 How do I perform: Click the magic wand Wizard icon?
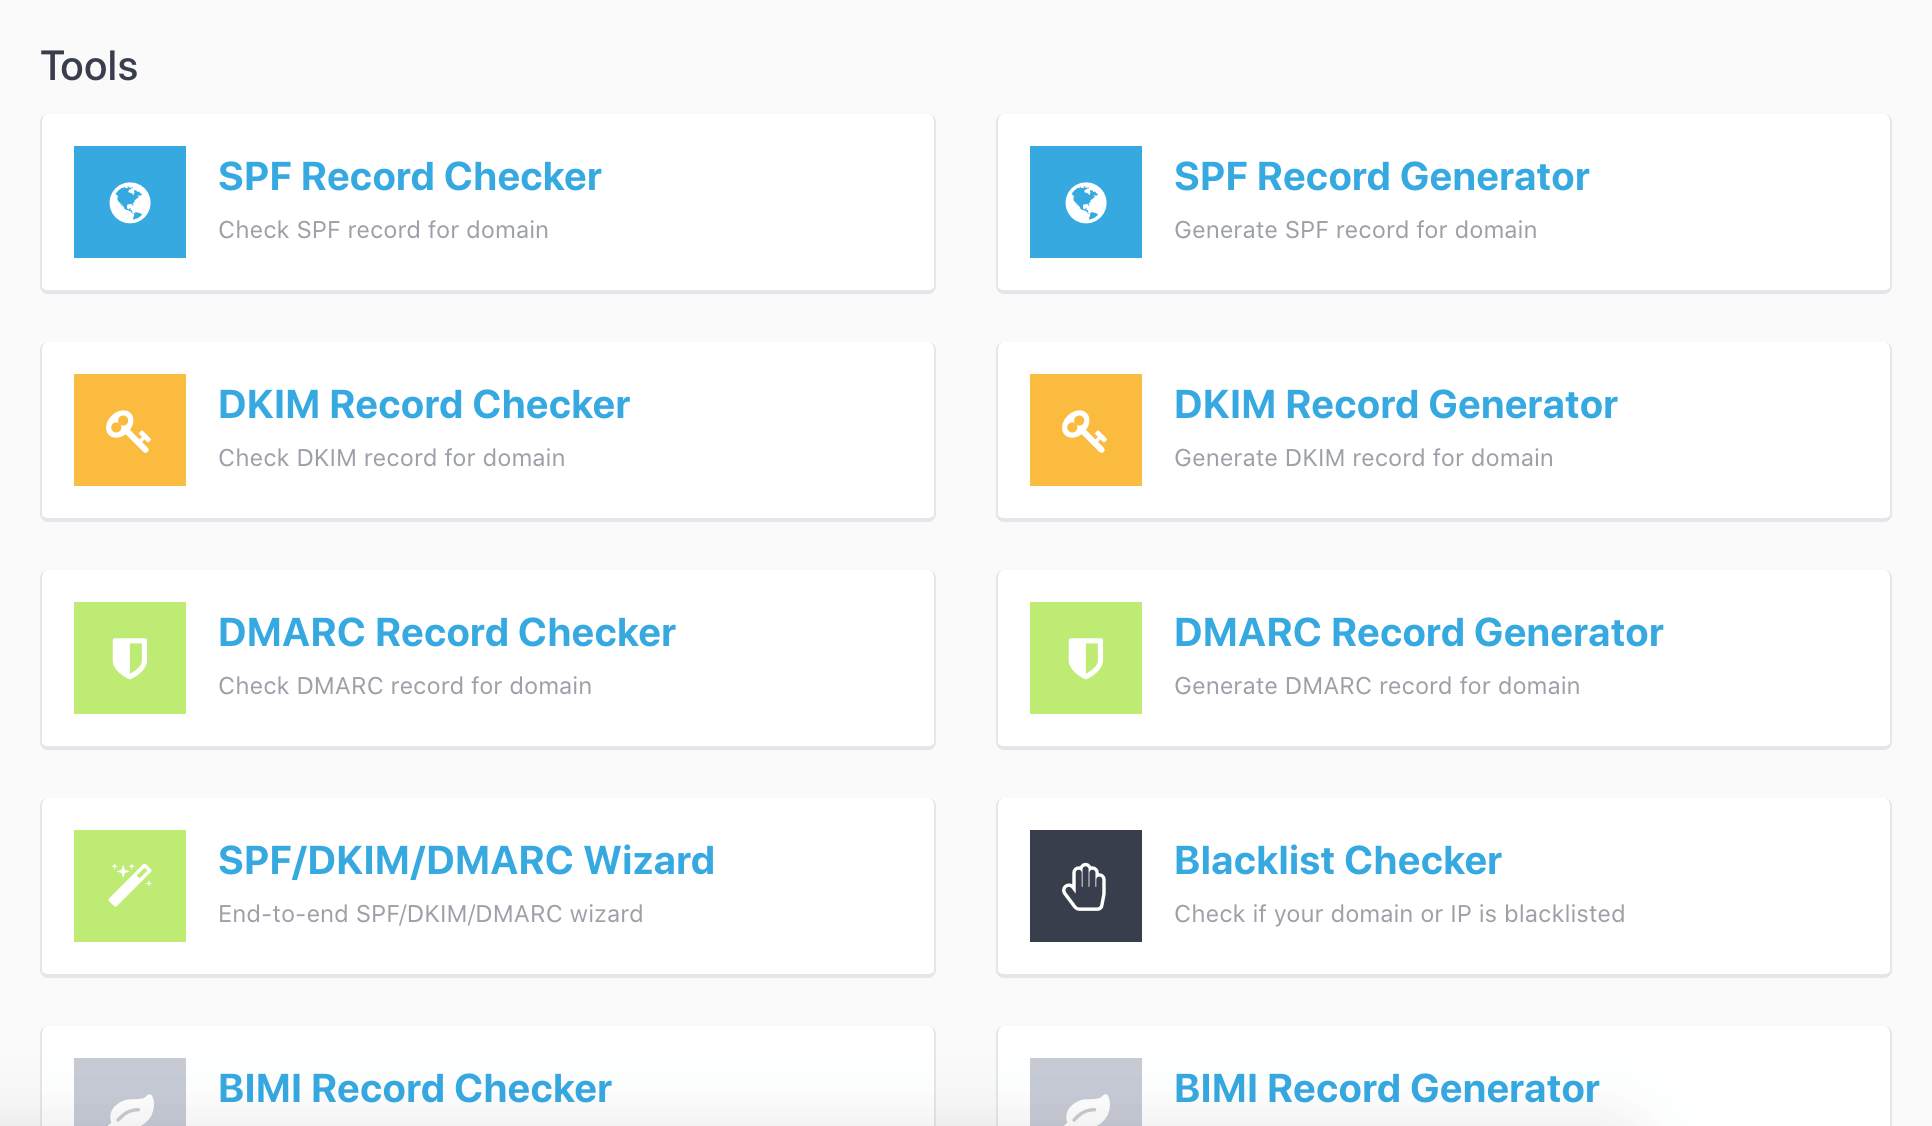pyautogui.click(x=130, y=886)
